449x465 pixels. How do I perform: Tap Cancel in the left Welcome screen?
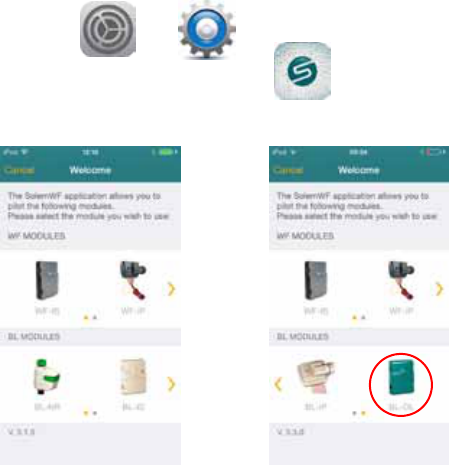[19, 170]
